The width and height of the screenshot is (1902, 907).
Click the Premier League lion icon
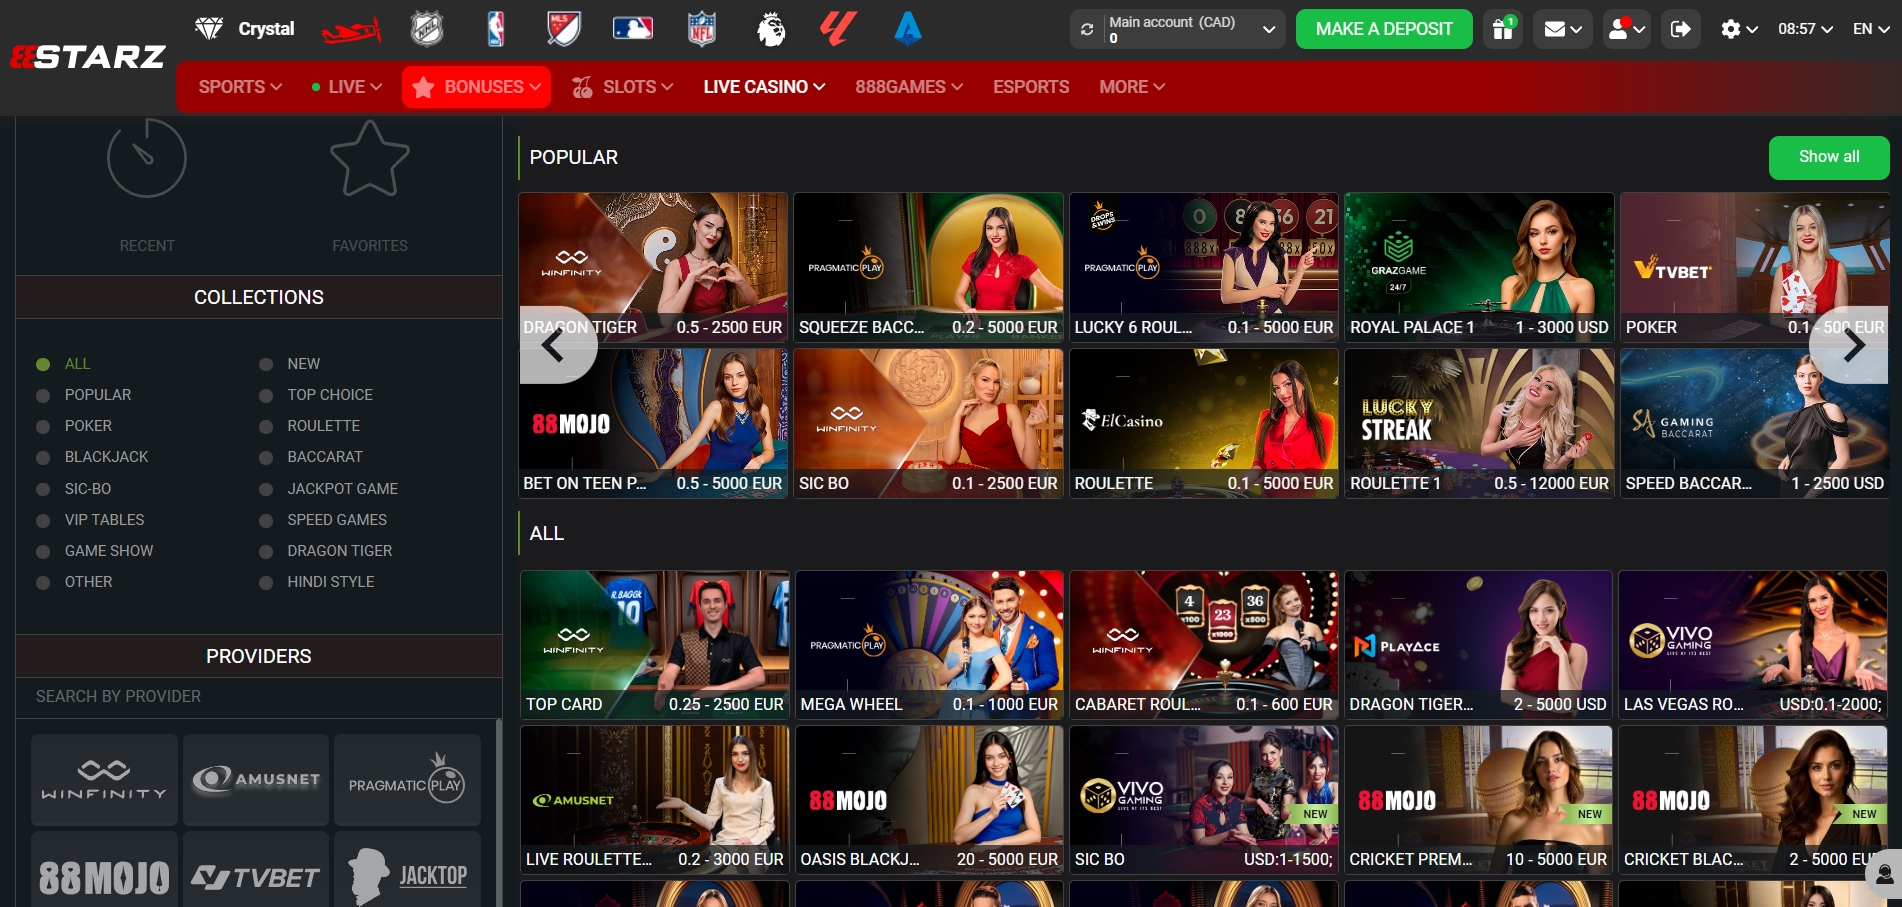click(x=770, y=29)
